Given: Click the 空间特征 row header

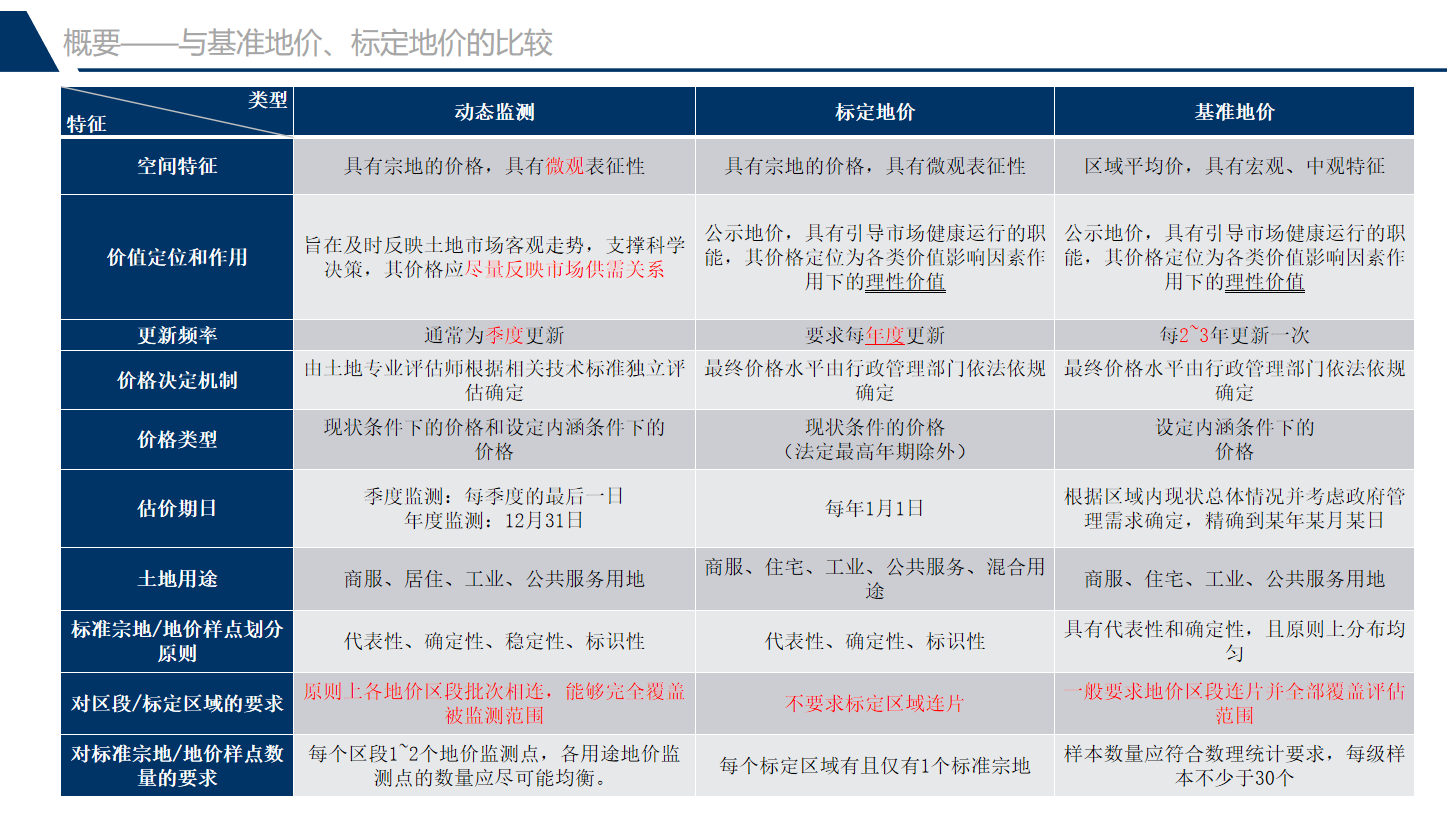Looking at the screenshot, I should [177, 166].
